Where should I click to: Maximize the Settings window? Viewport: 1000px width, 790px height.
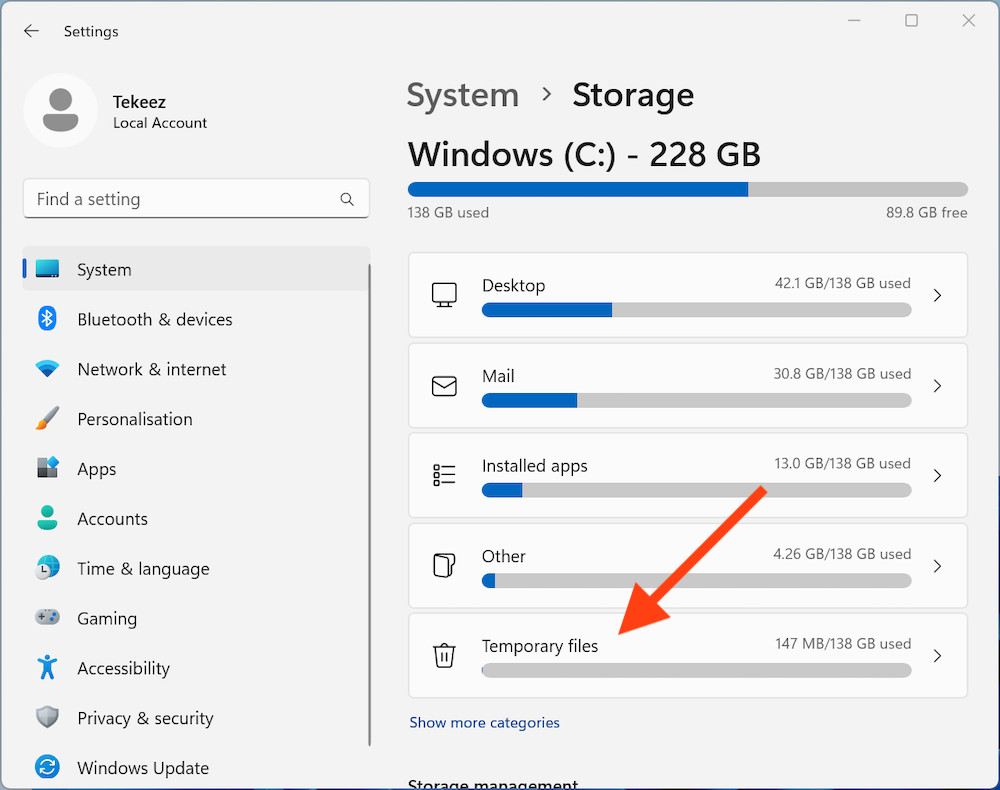point(911,20)
